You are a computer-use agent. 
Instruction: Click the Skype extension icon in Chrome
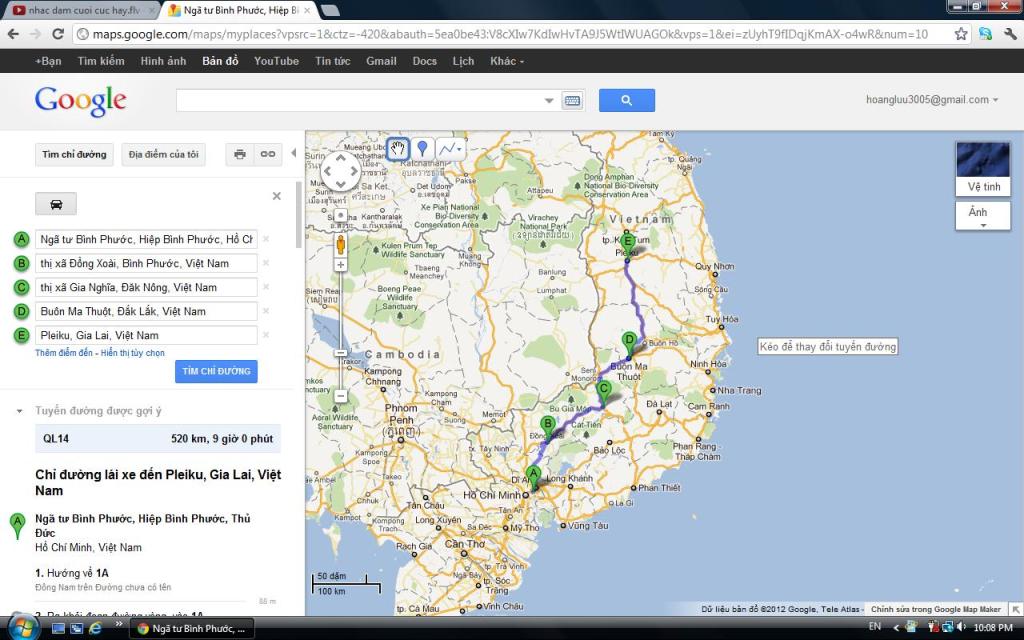coord(985,34)
